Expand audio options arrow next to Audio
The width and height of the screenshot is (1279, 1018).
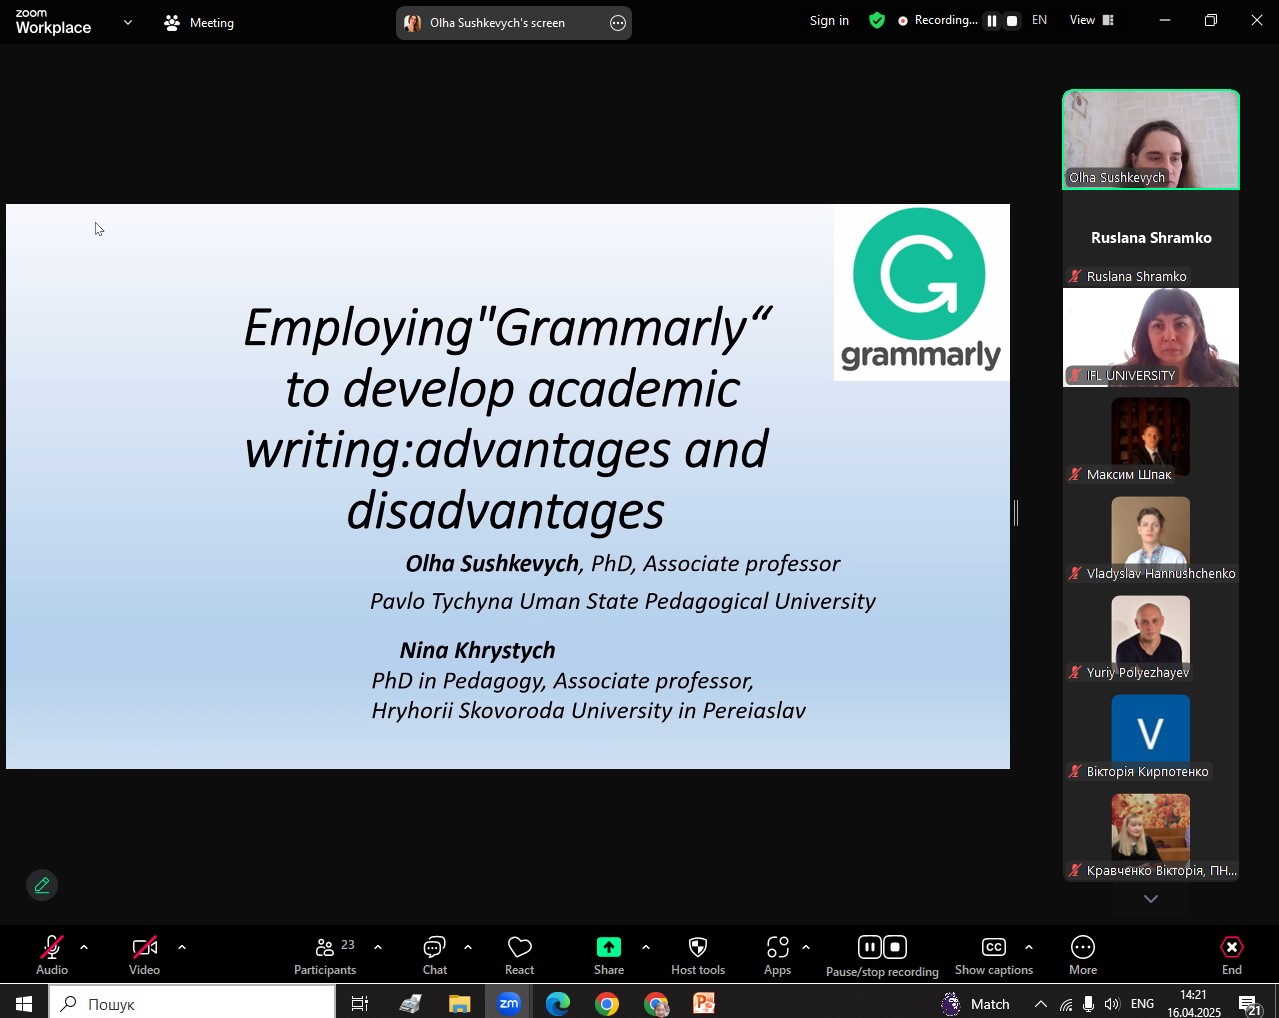(x=84, y=947)
